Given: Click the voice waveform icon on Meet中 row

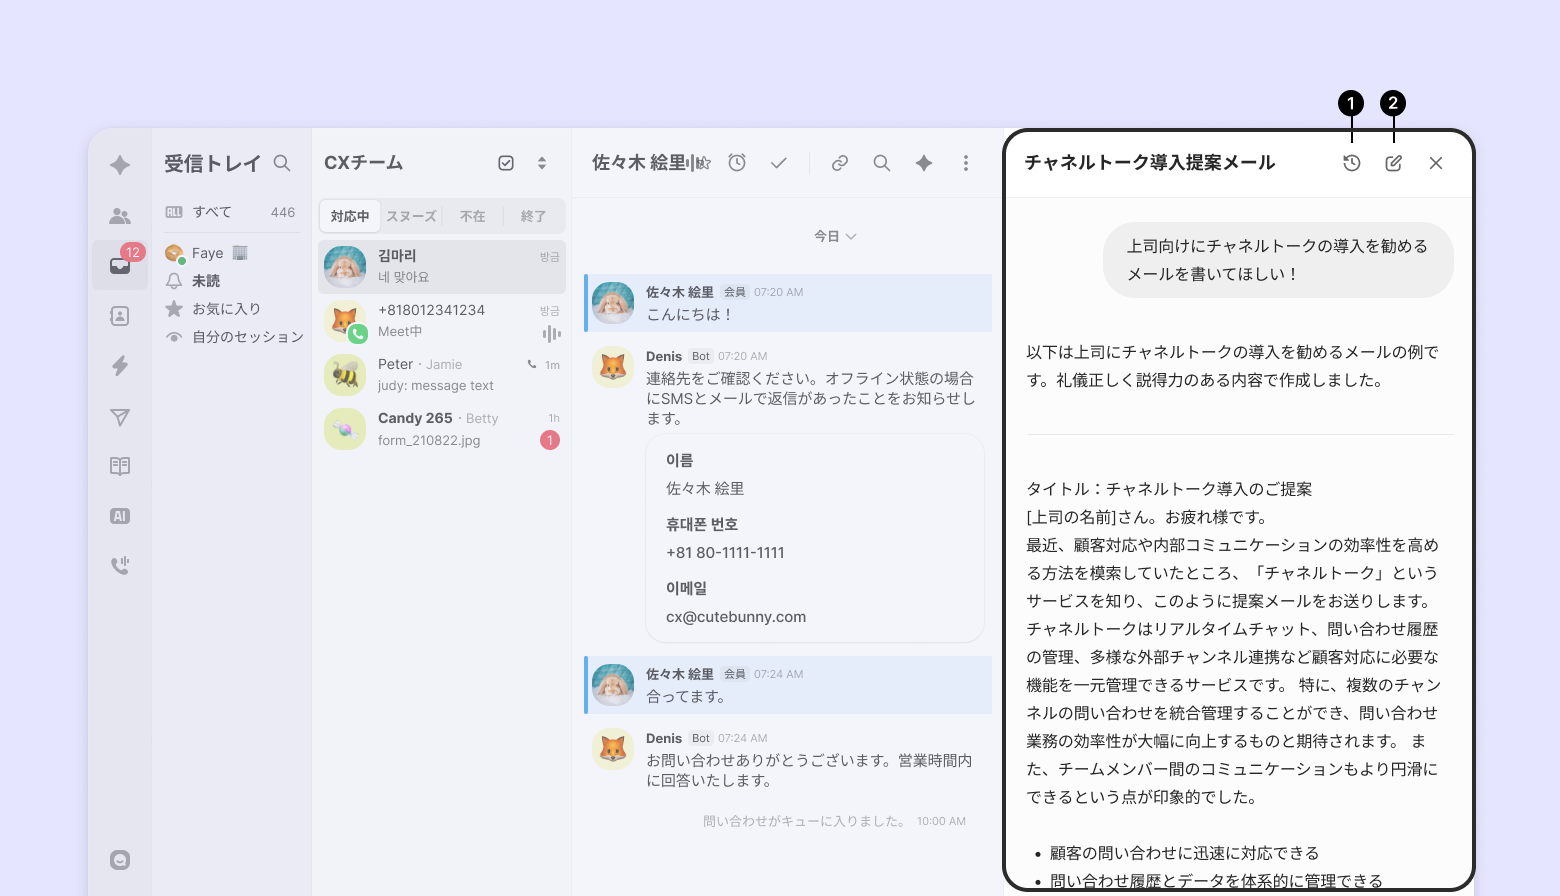Looking at the screenshot, I should coord(551,333).
